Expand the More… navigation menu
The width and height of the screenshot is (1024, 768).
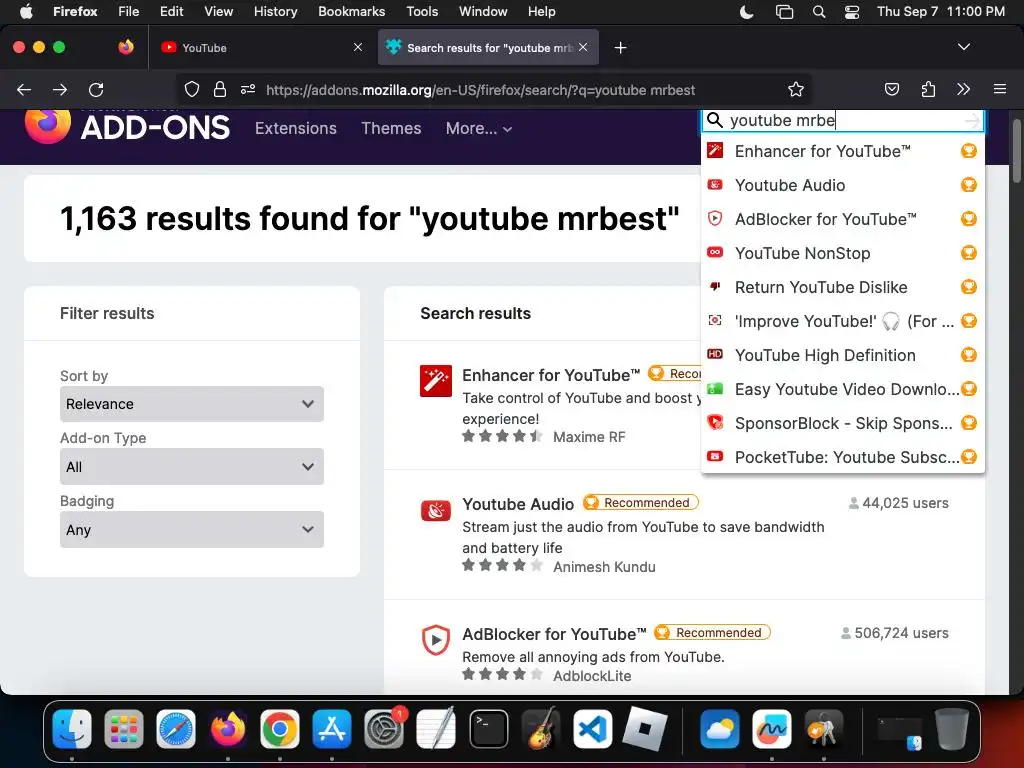[x=479, y=129]
